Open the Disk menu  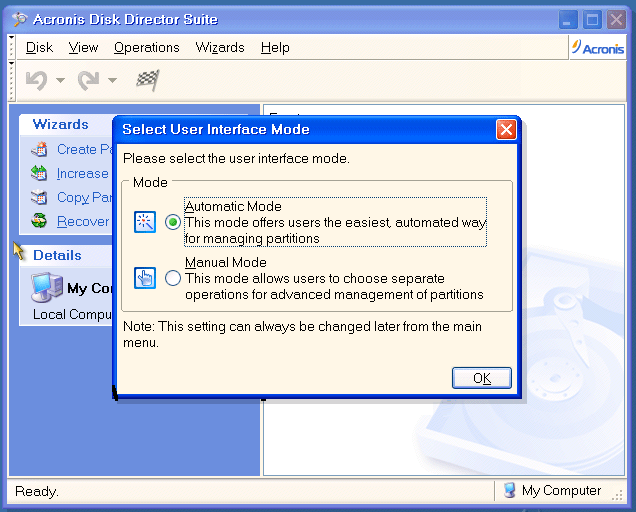(39, 47)
